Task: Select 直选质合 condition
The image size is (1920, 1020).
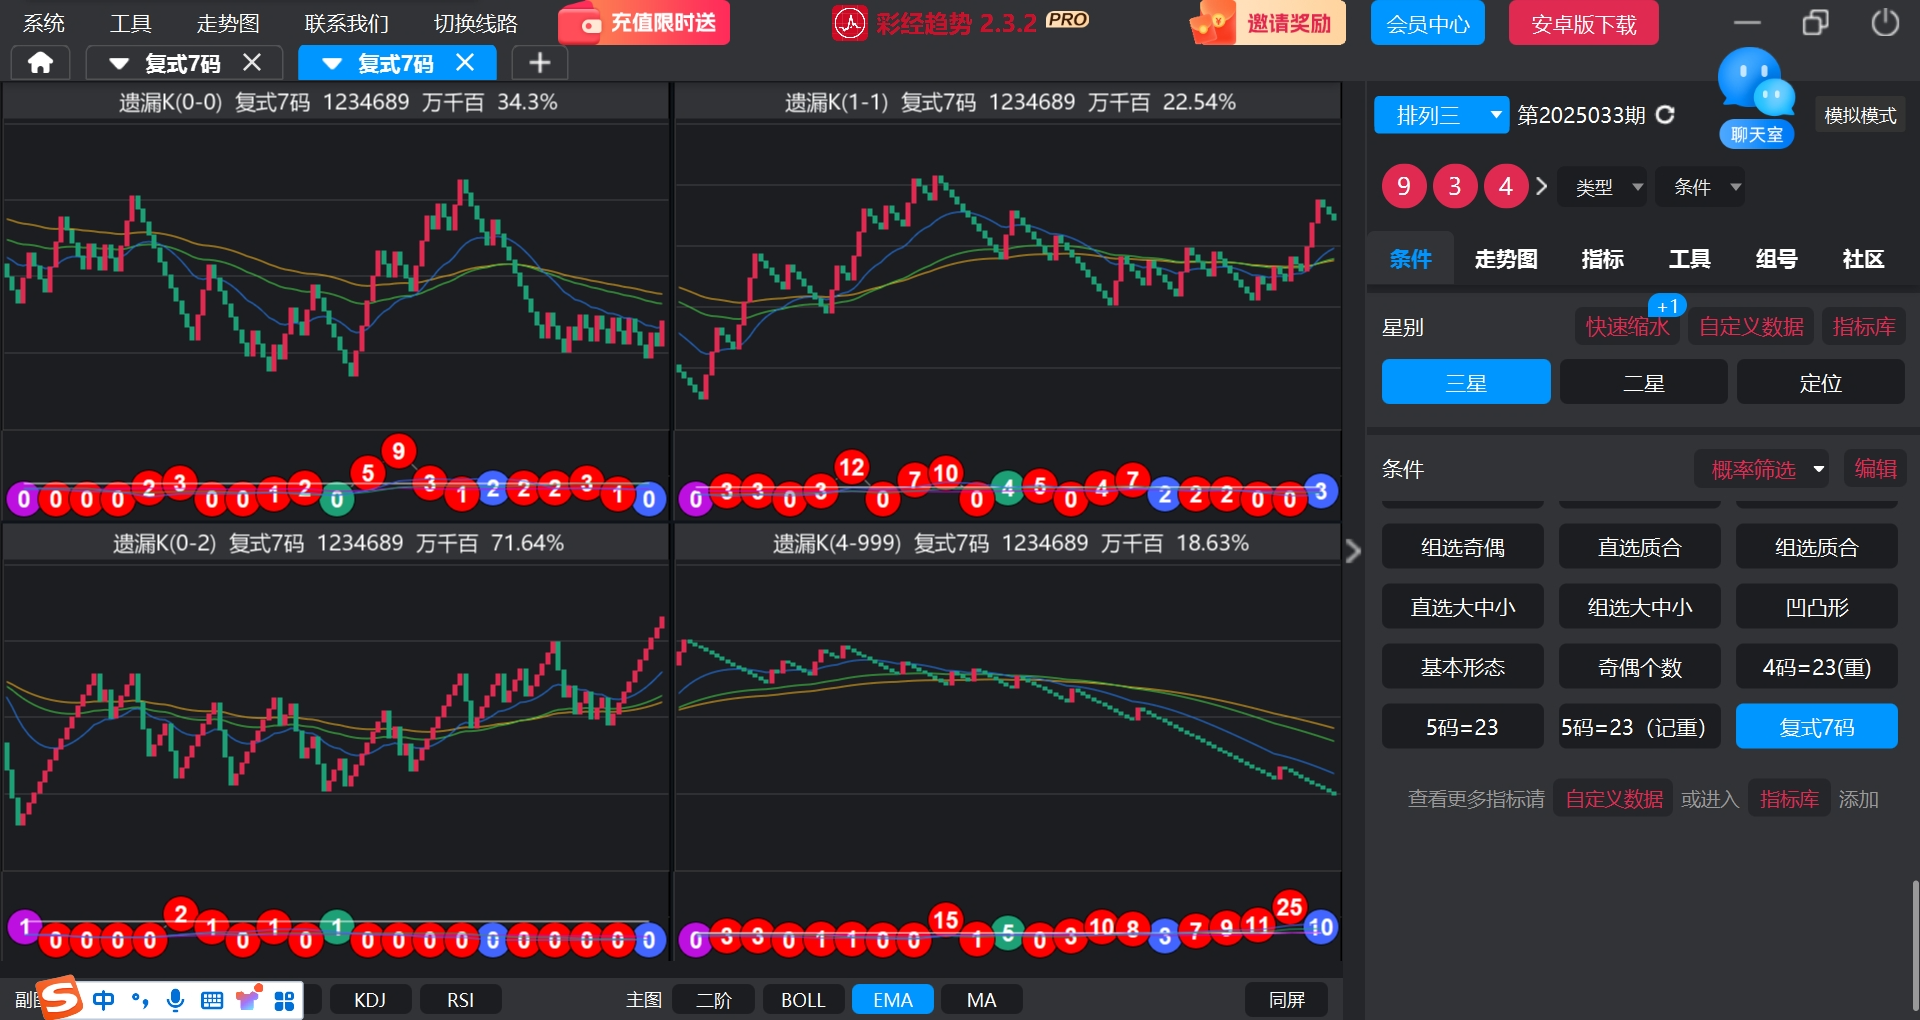Action: 1640,547
